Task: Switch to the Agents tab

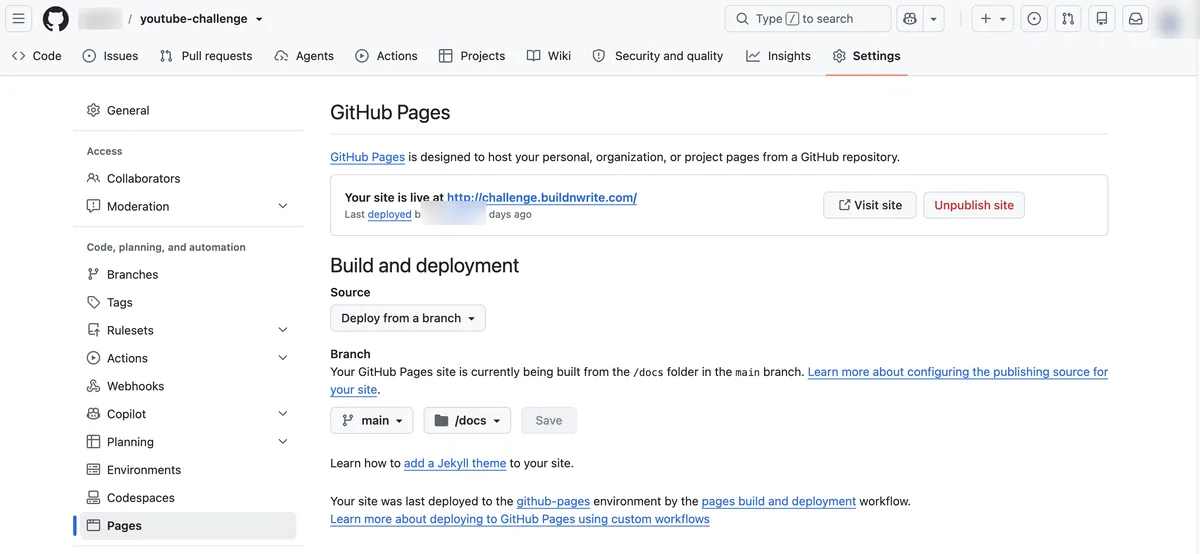Action: [304, 56]
